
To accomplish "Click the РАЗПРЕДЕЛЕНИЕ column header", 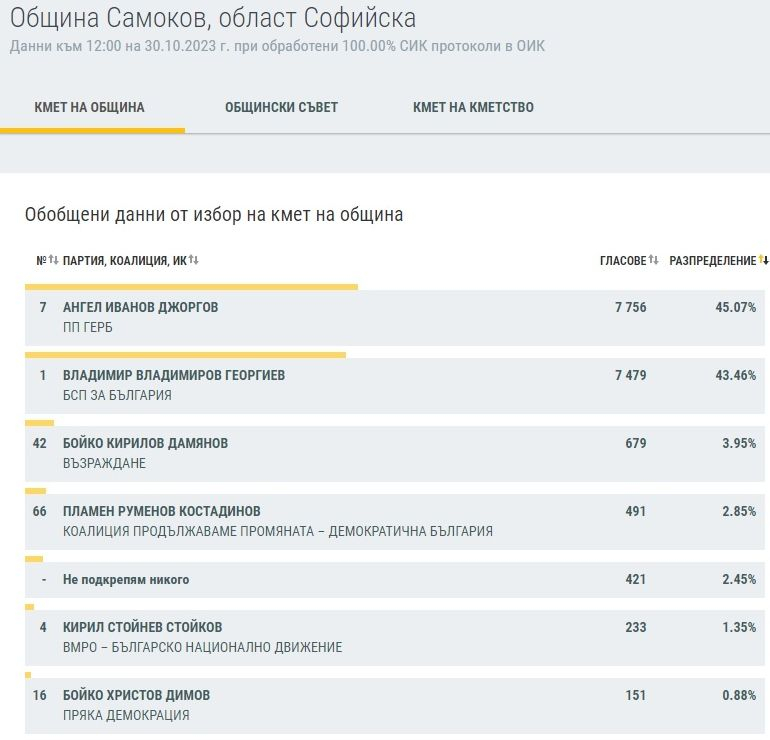I will tap(713, 261).
